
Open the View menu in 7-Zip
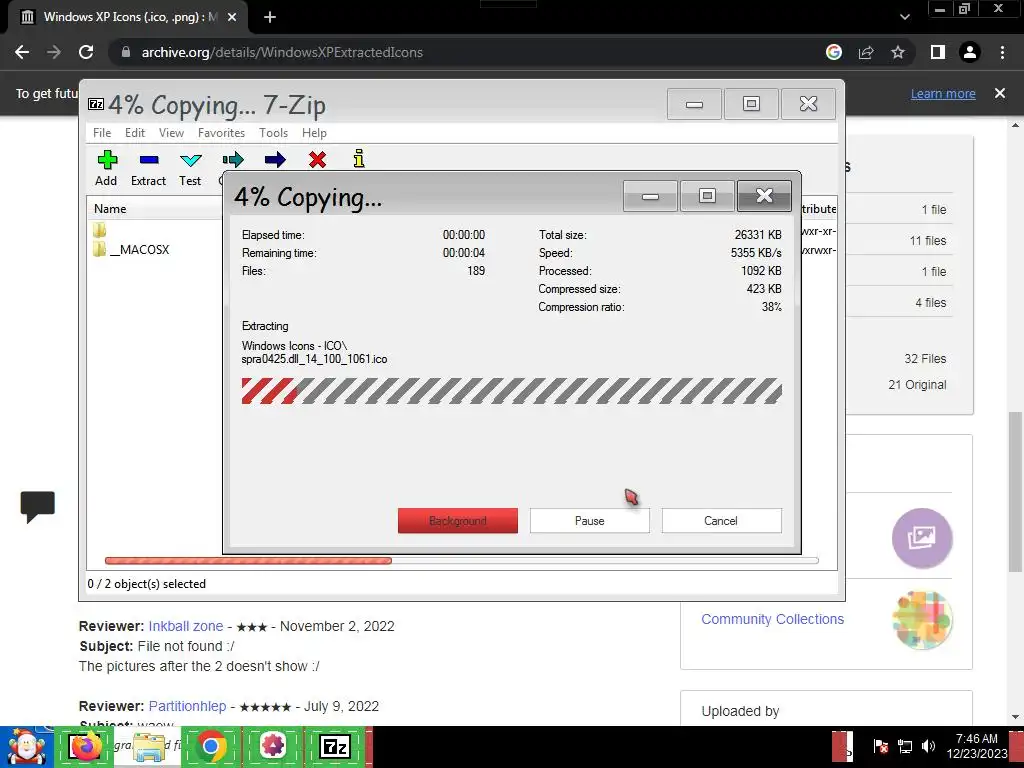click(x=171, y=133)
